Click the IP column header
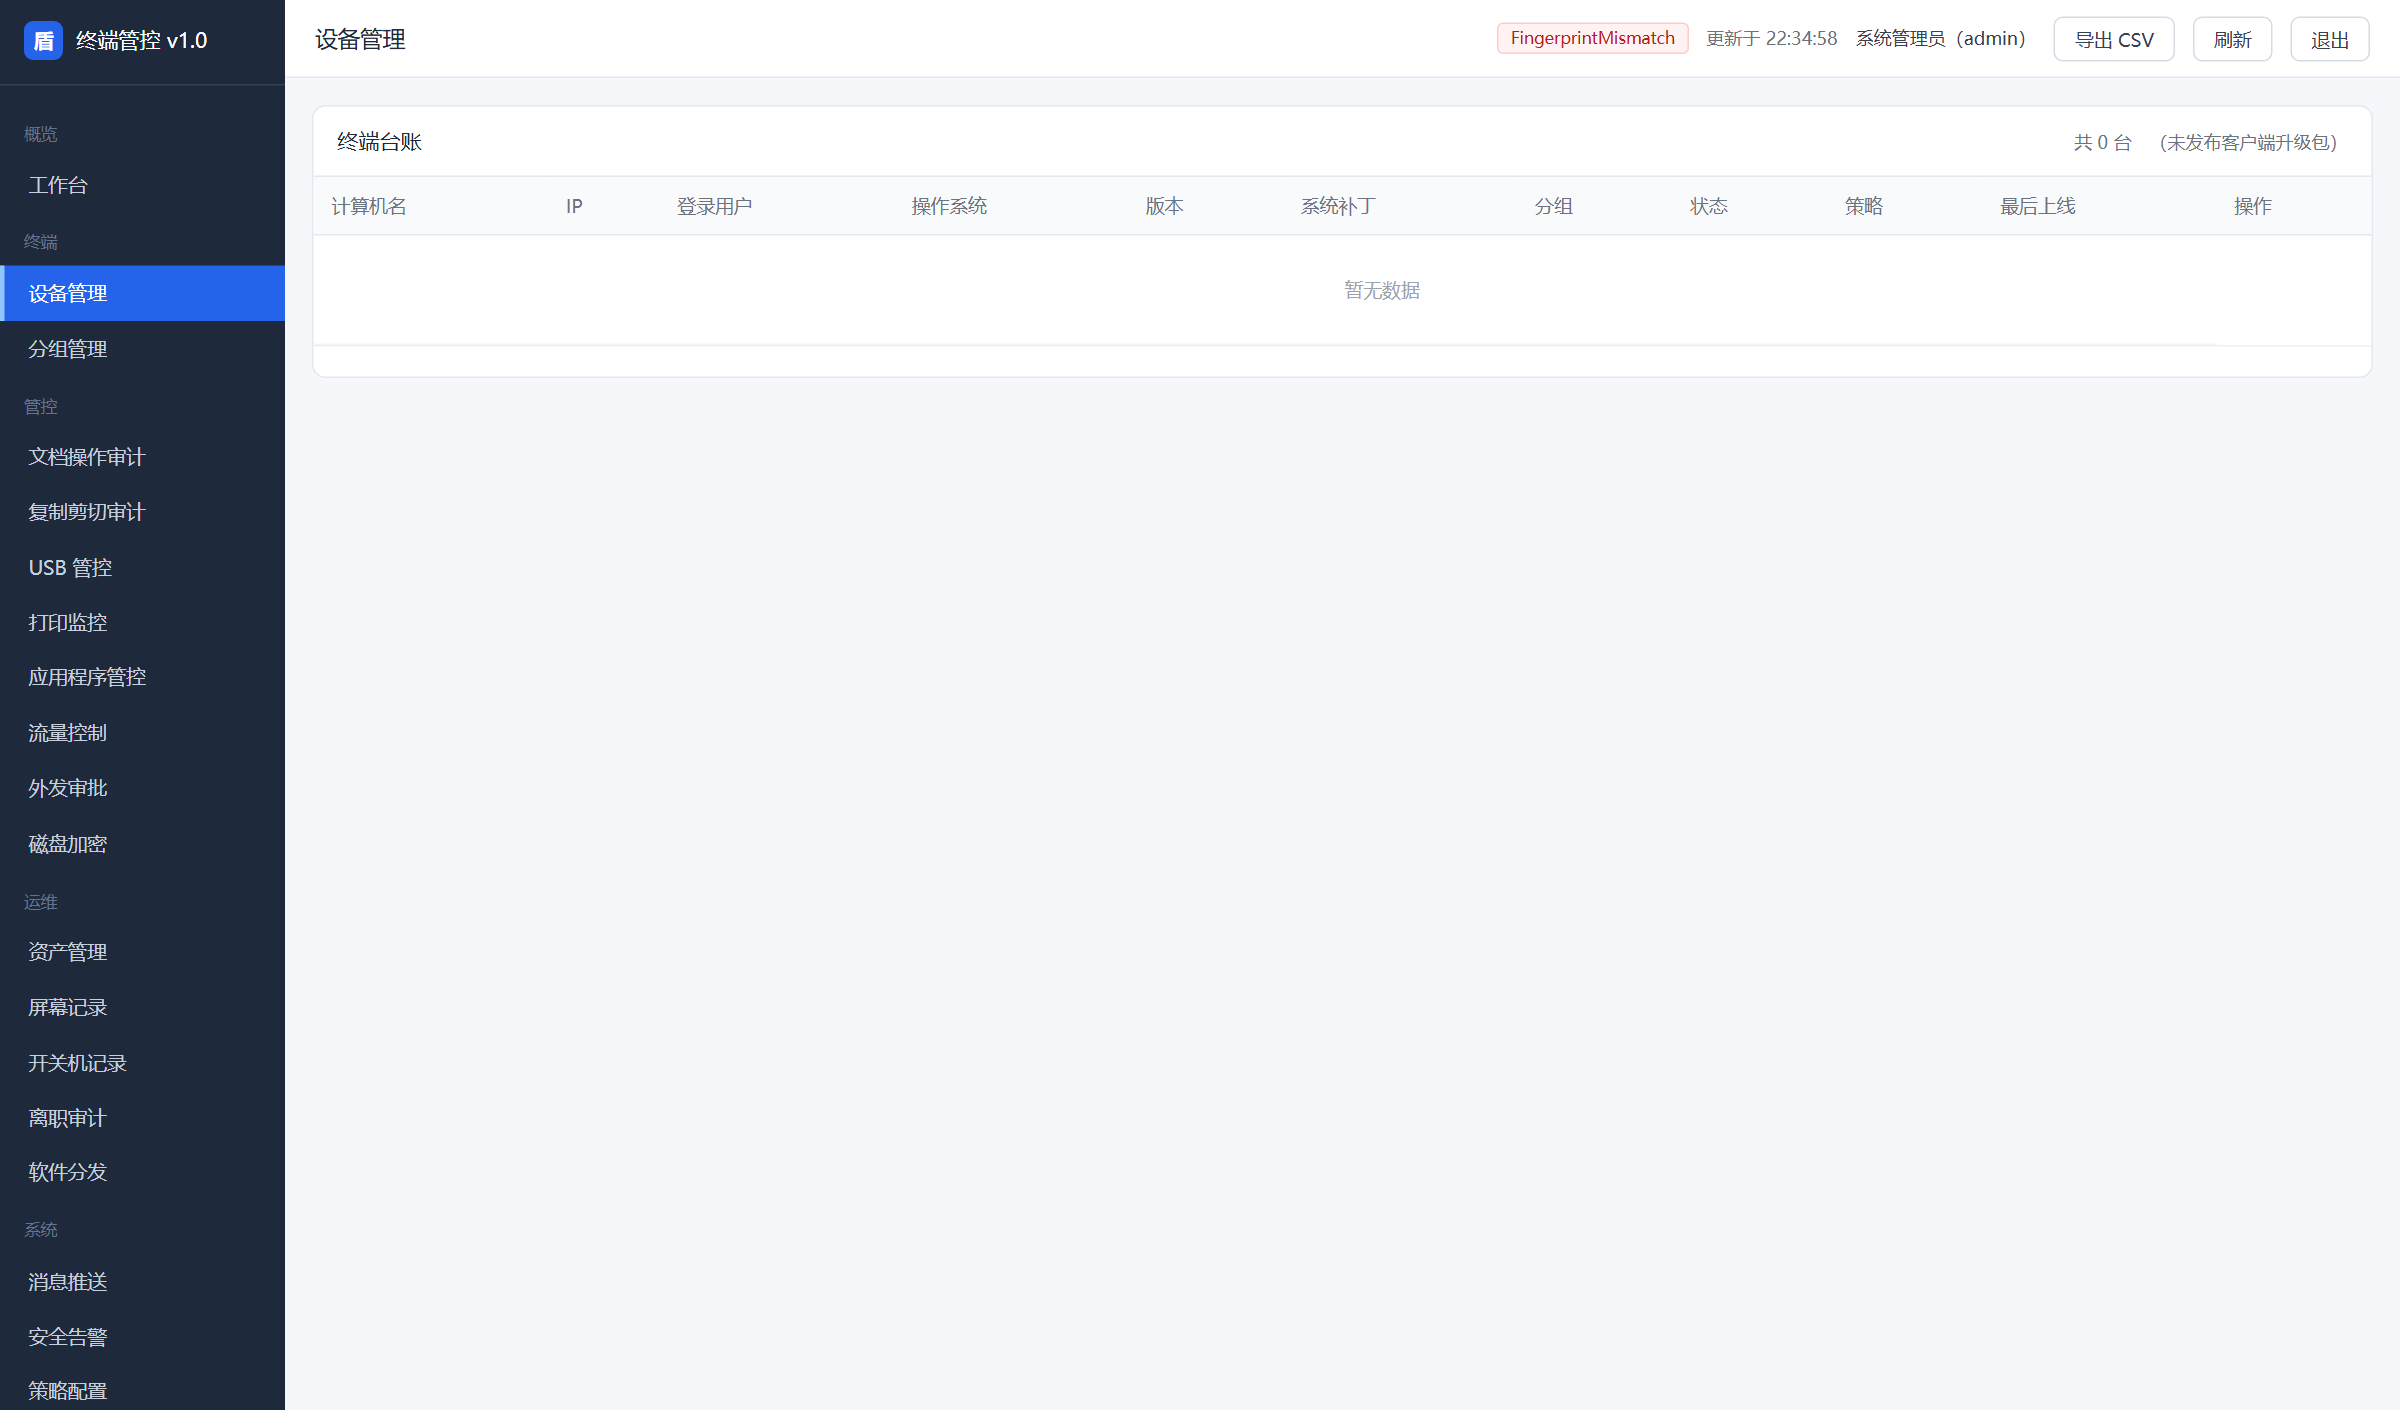The height and width of the screenshot is (1410, 2400). (574, 206)
